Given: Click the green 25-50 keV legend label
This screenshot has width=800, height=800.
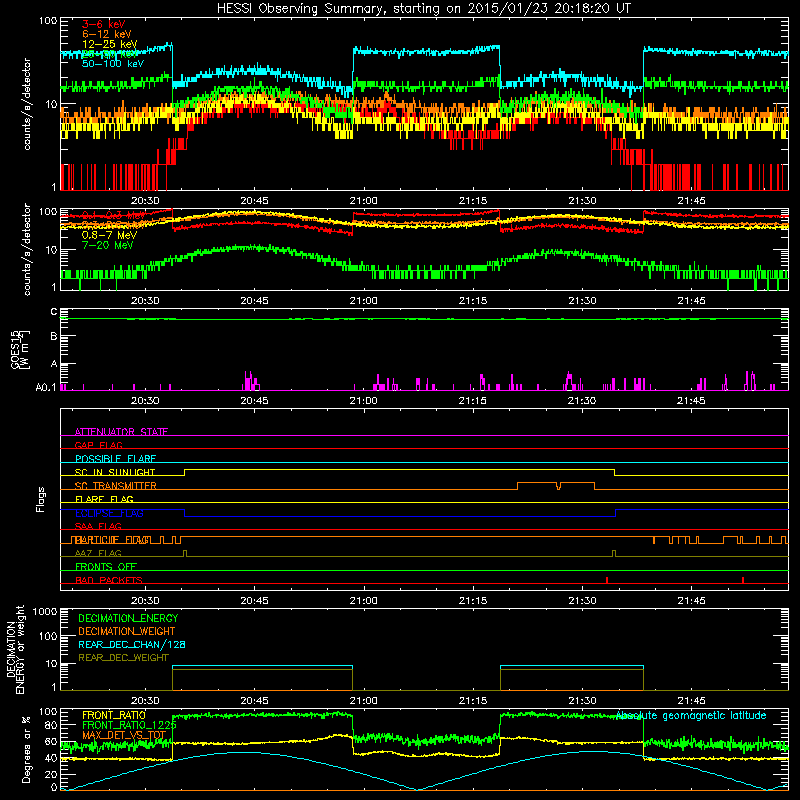Looking at the screenshot, I should click(x=109, y=54).
